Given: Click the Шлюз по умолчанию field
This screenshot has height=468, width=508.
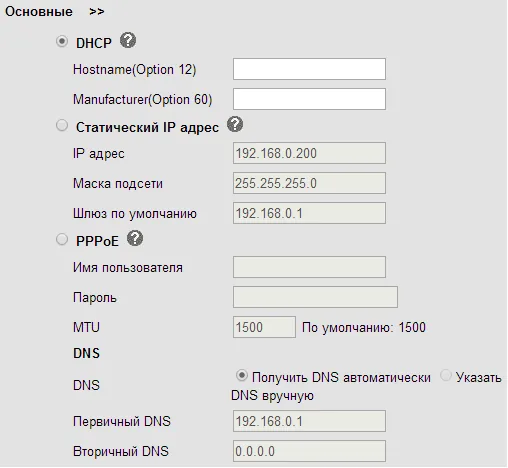Looking at the screenshot, I should click(309, 213).
